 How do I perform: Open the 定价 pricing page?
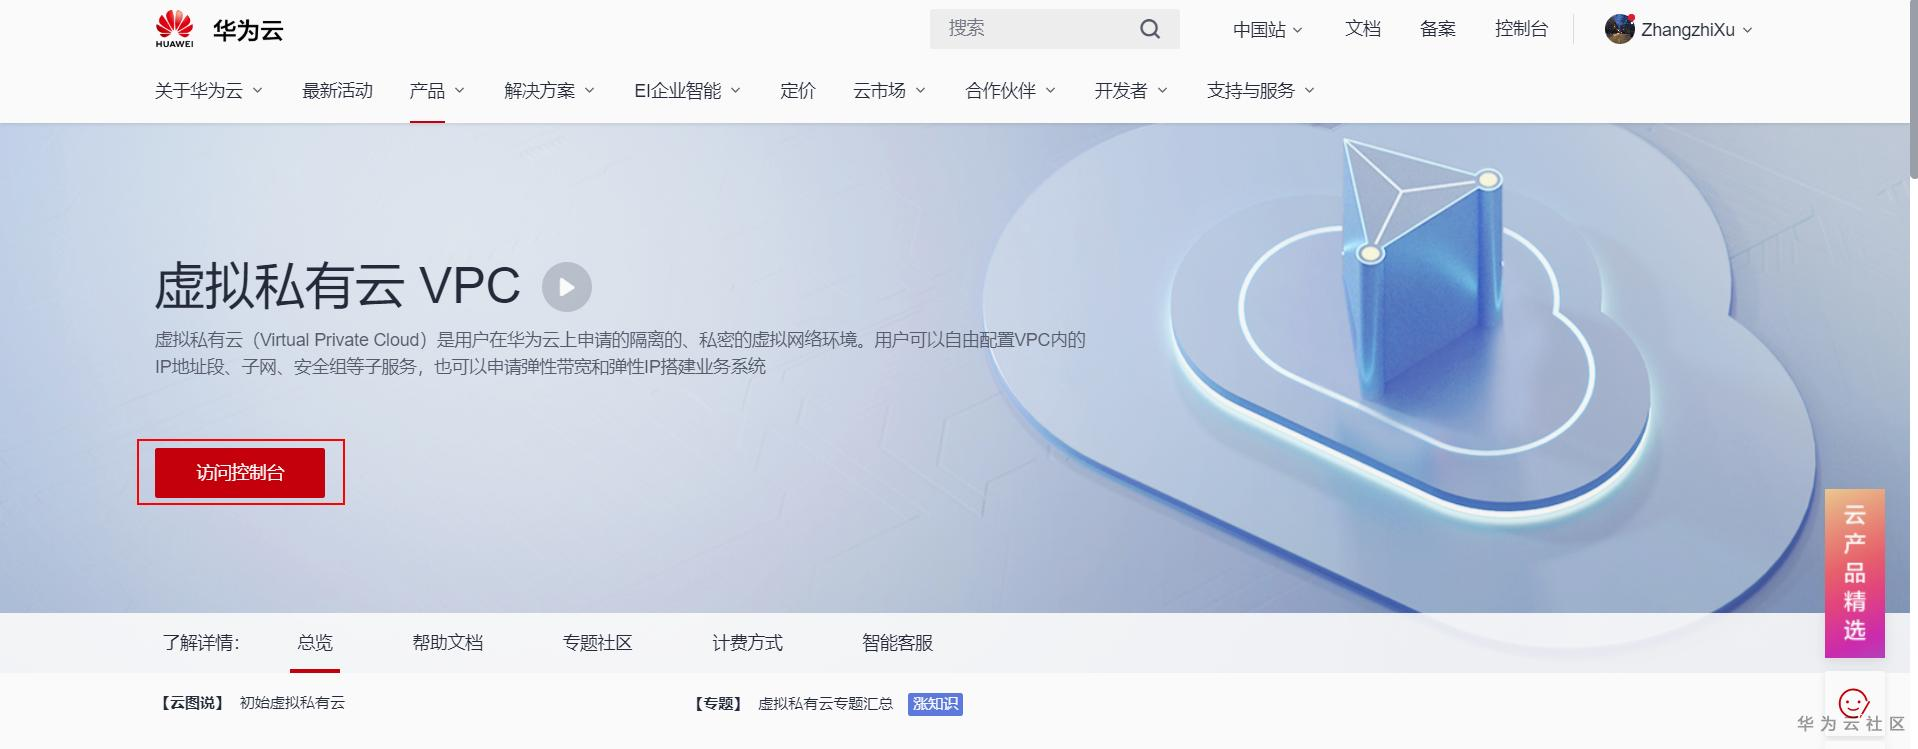click(x=798, y=91)
